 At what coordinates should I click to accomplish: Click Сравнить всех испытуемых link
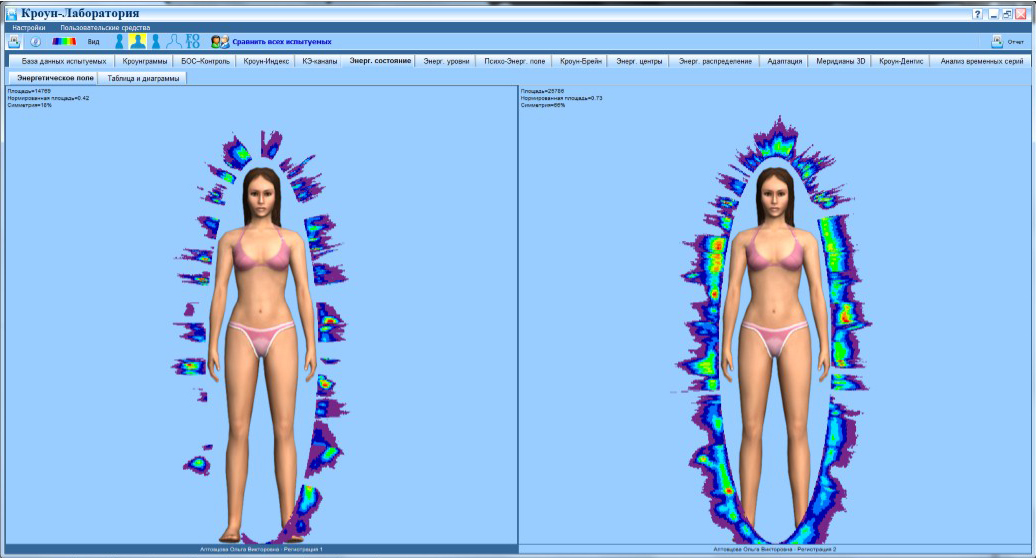coord(282,42)
